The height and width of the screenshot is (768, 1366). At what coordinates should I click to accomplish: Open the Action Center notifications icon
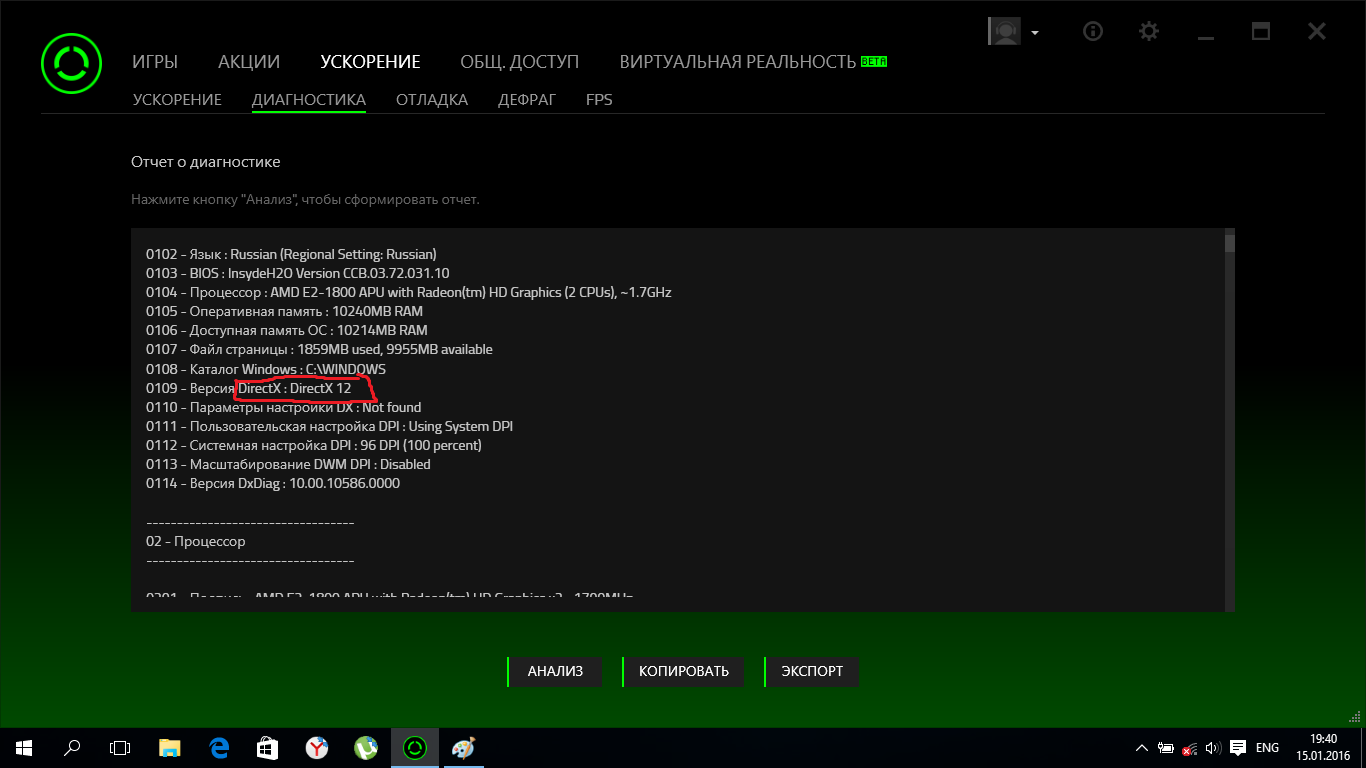pyautogui.click(x=1237, y=748)
